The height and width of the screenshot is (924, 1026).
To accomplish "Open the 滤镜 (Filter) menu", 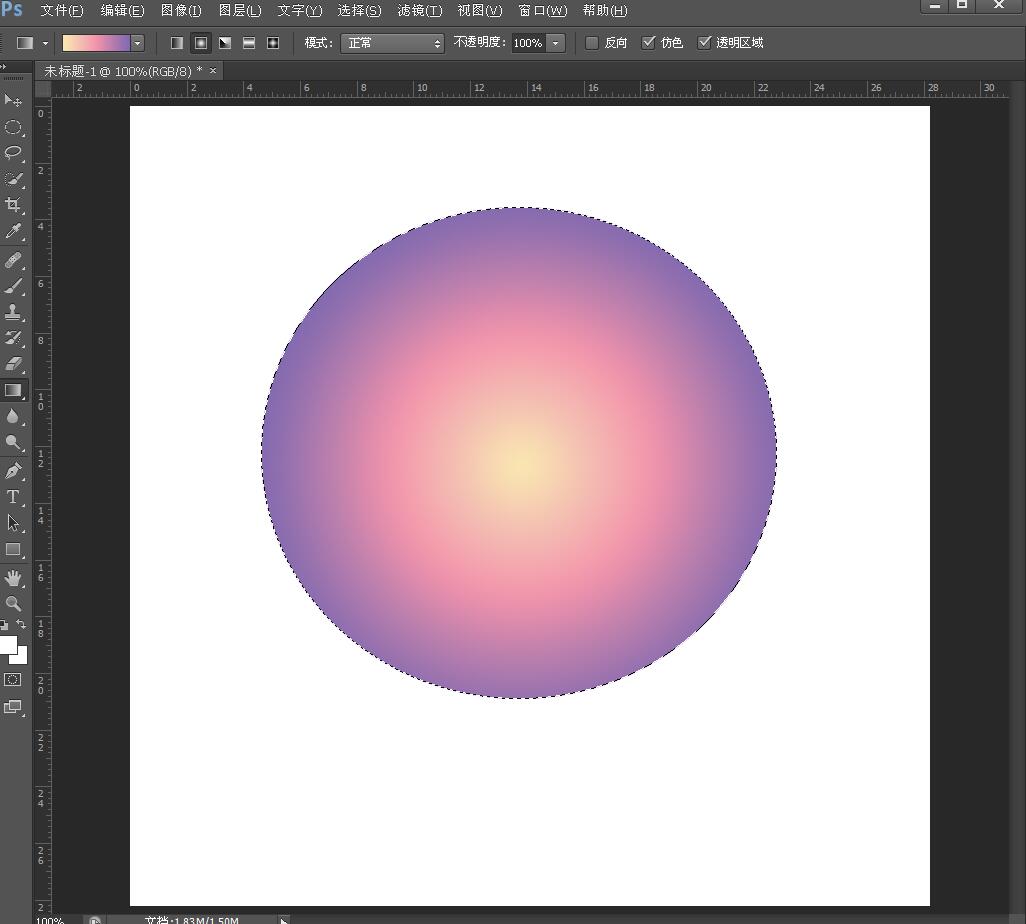I will click(x=419, y=10).
